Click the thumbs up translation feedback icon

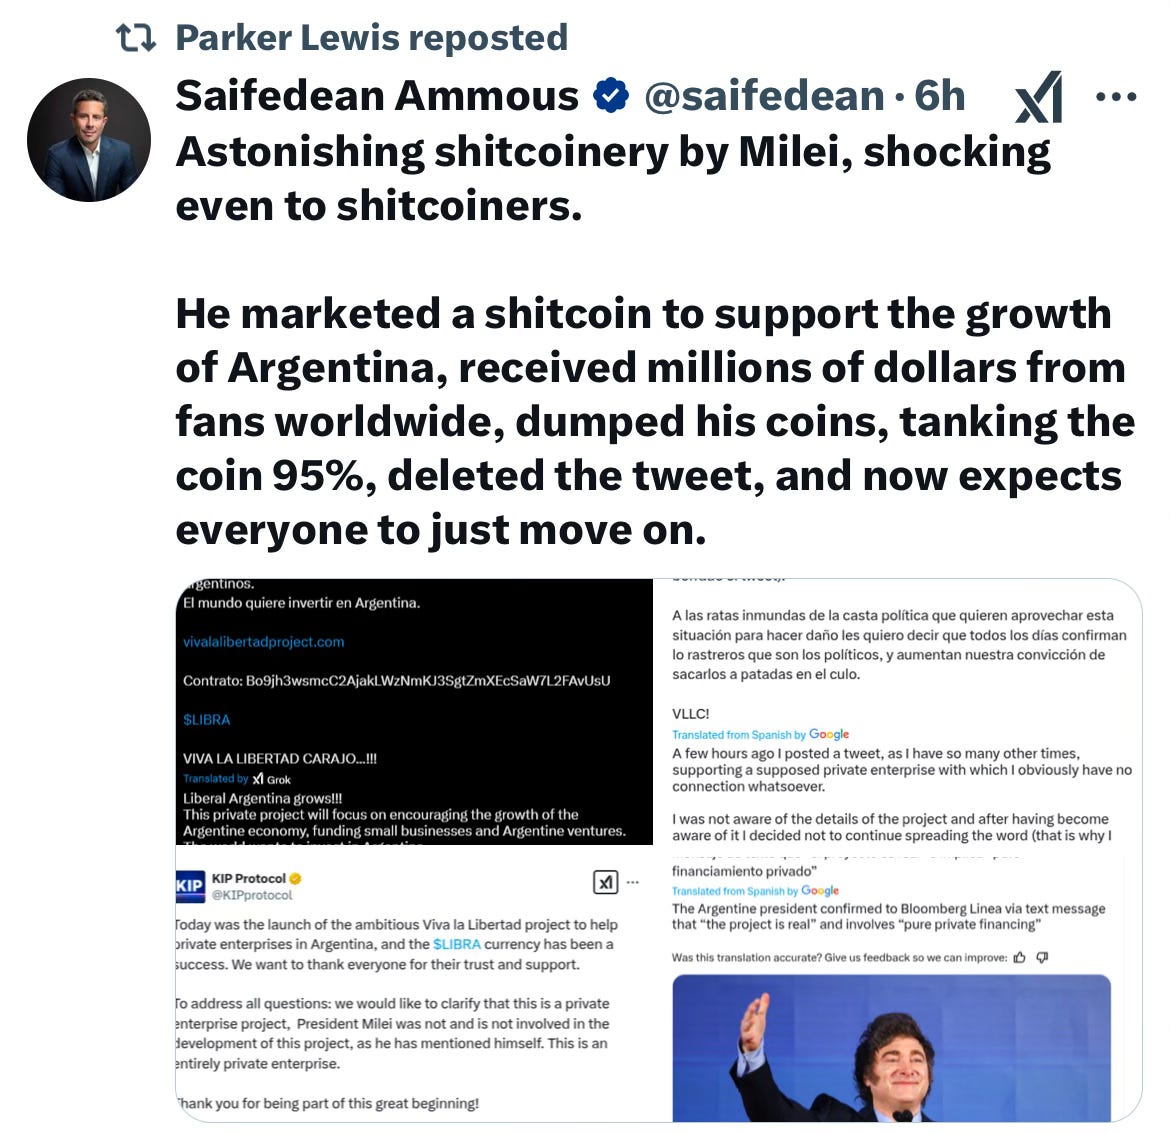coord(1019,957)
